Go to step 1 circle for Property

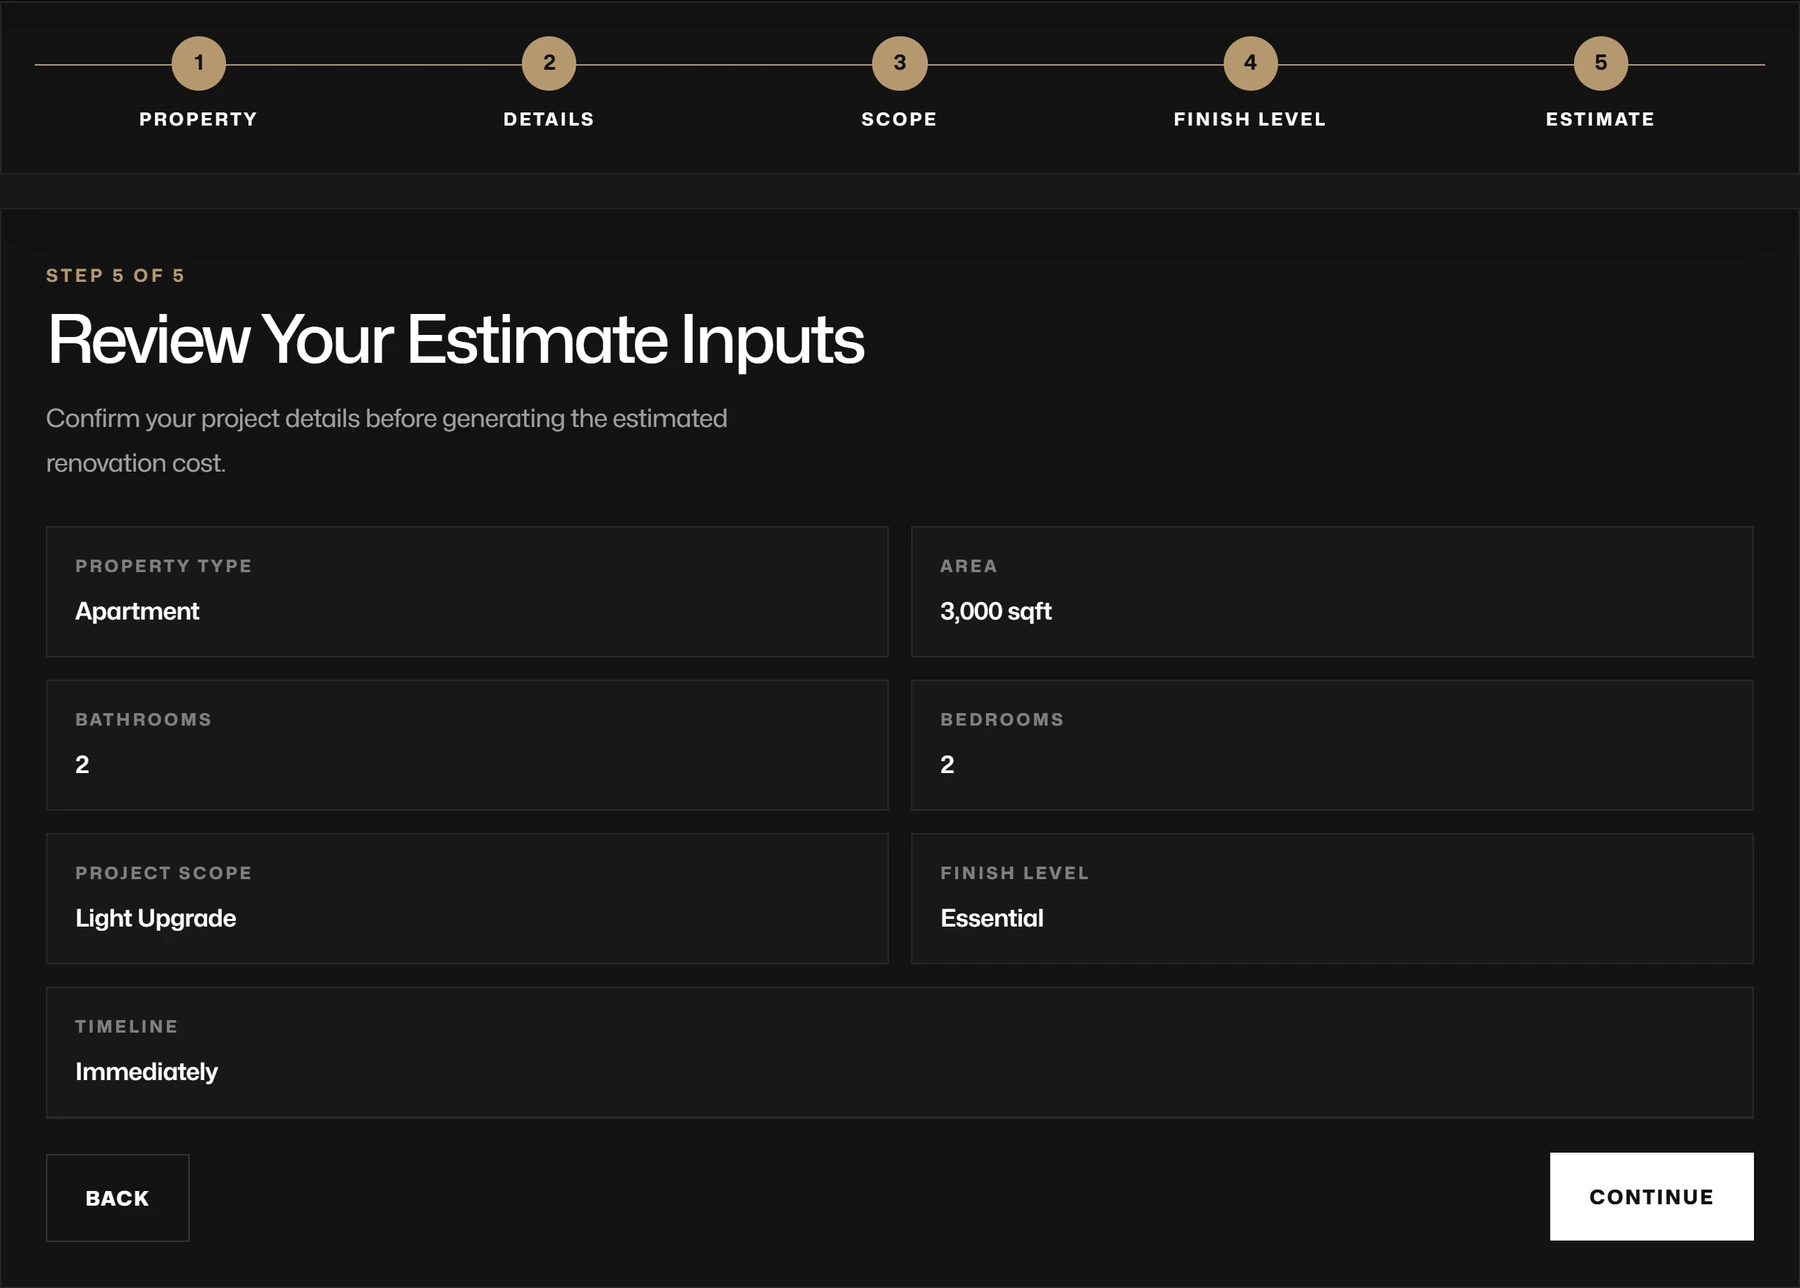coord(198,63)
